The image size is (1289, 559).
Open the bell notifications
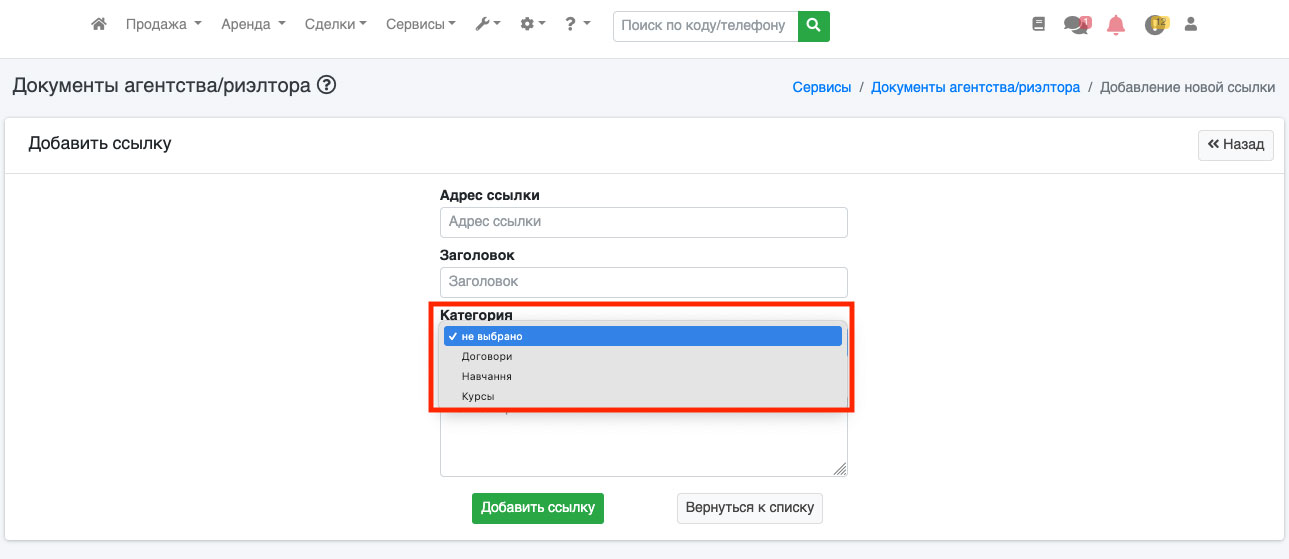pos(1116,25)
